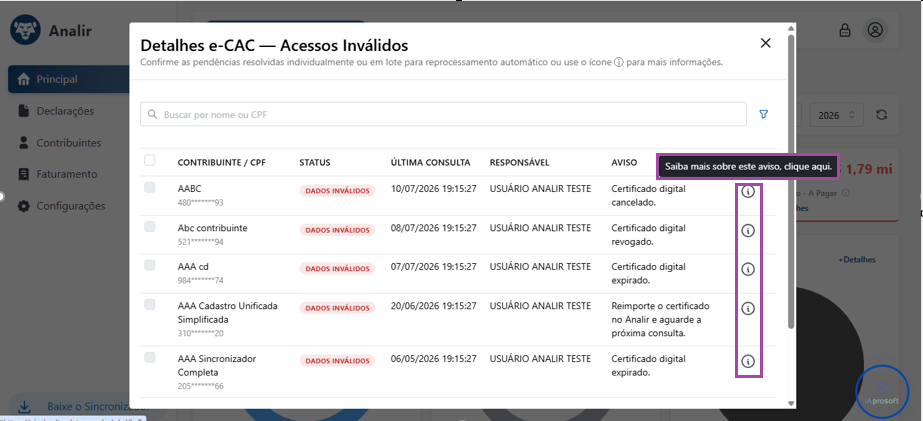Click the Faturamento receipt icon
923x421 pixels.
(x=24, y=174)
